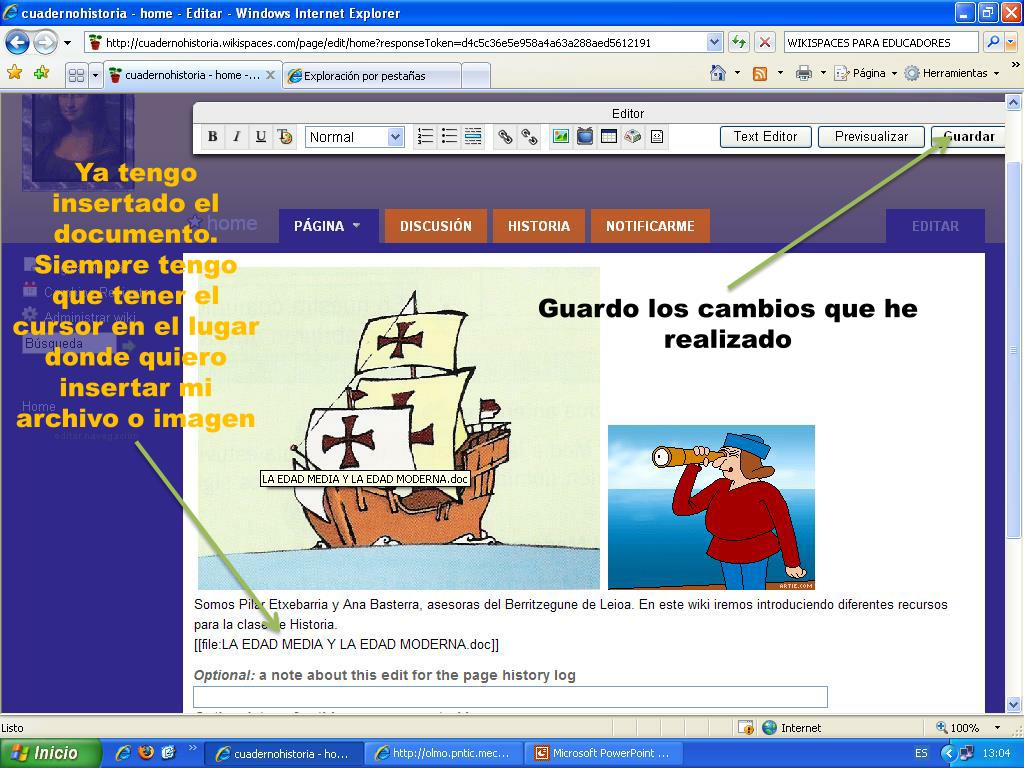Open the Windows Inicio start button

[50, 753]
